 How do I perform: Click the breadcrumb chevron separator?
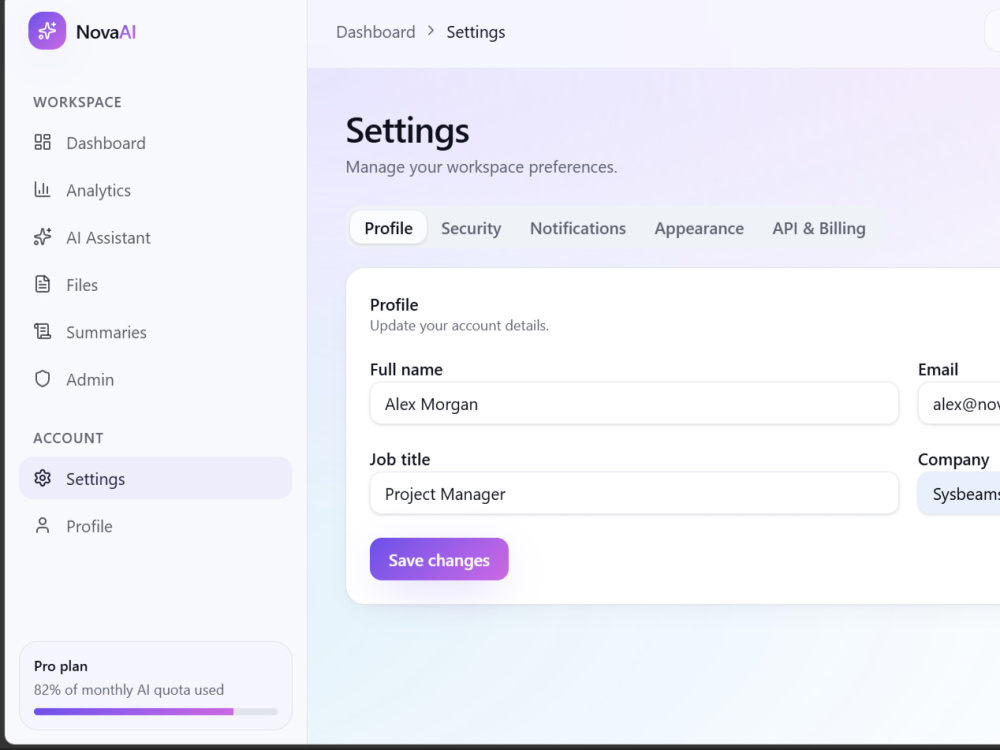coord(431,31)
